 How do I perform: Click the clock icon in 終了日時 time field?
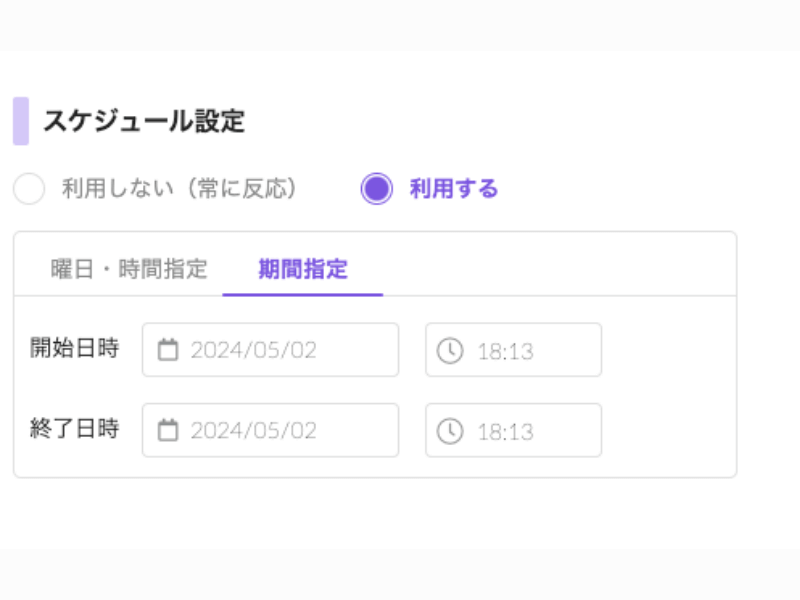[x=450, y=431]
